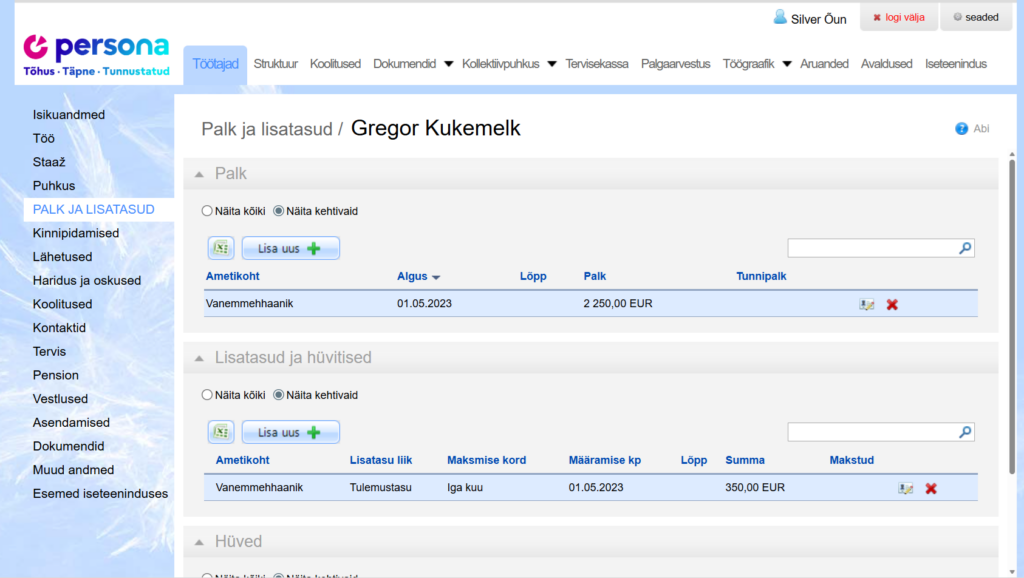The image size is (1024, 578).
Task: Open the Palgaarvestus tab
Action: click(675, 64)
